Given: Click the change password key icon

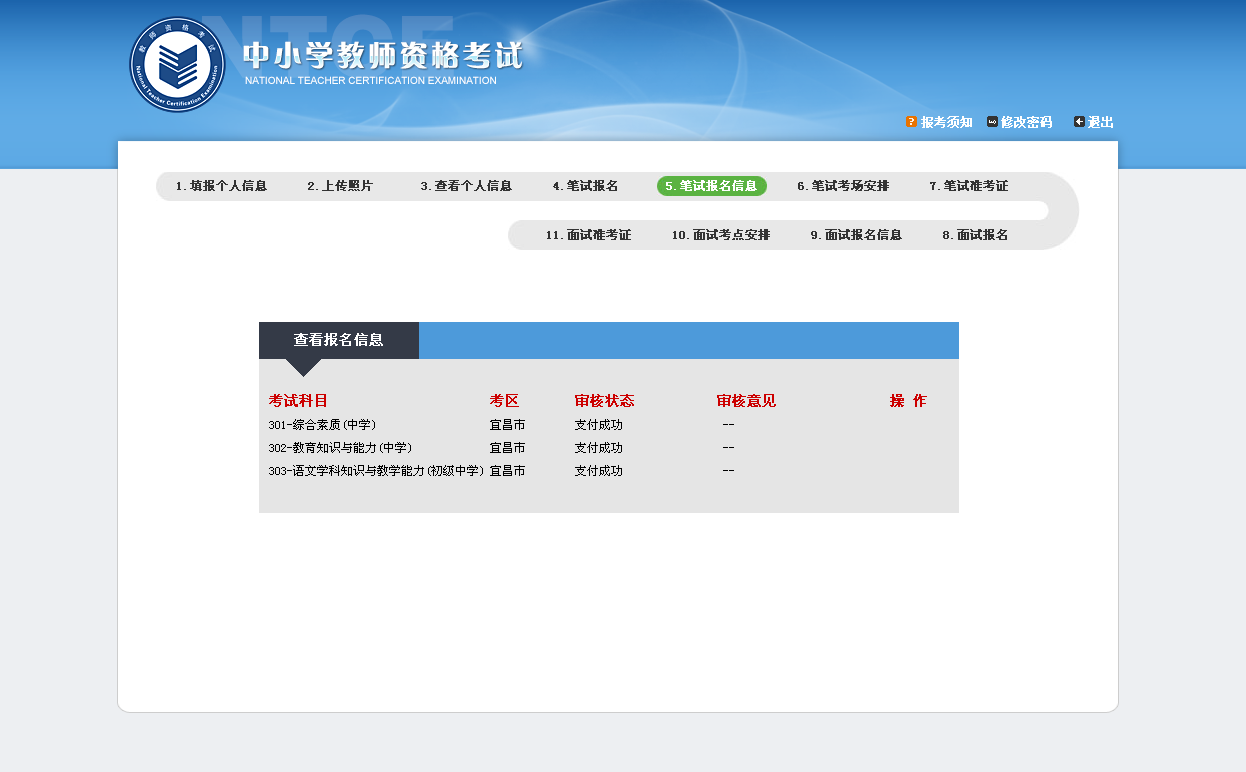Looking at the screenshot, I should pos(992,122).
